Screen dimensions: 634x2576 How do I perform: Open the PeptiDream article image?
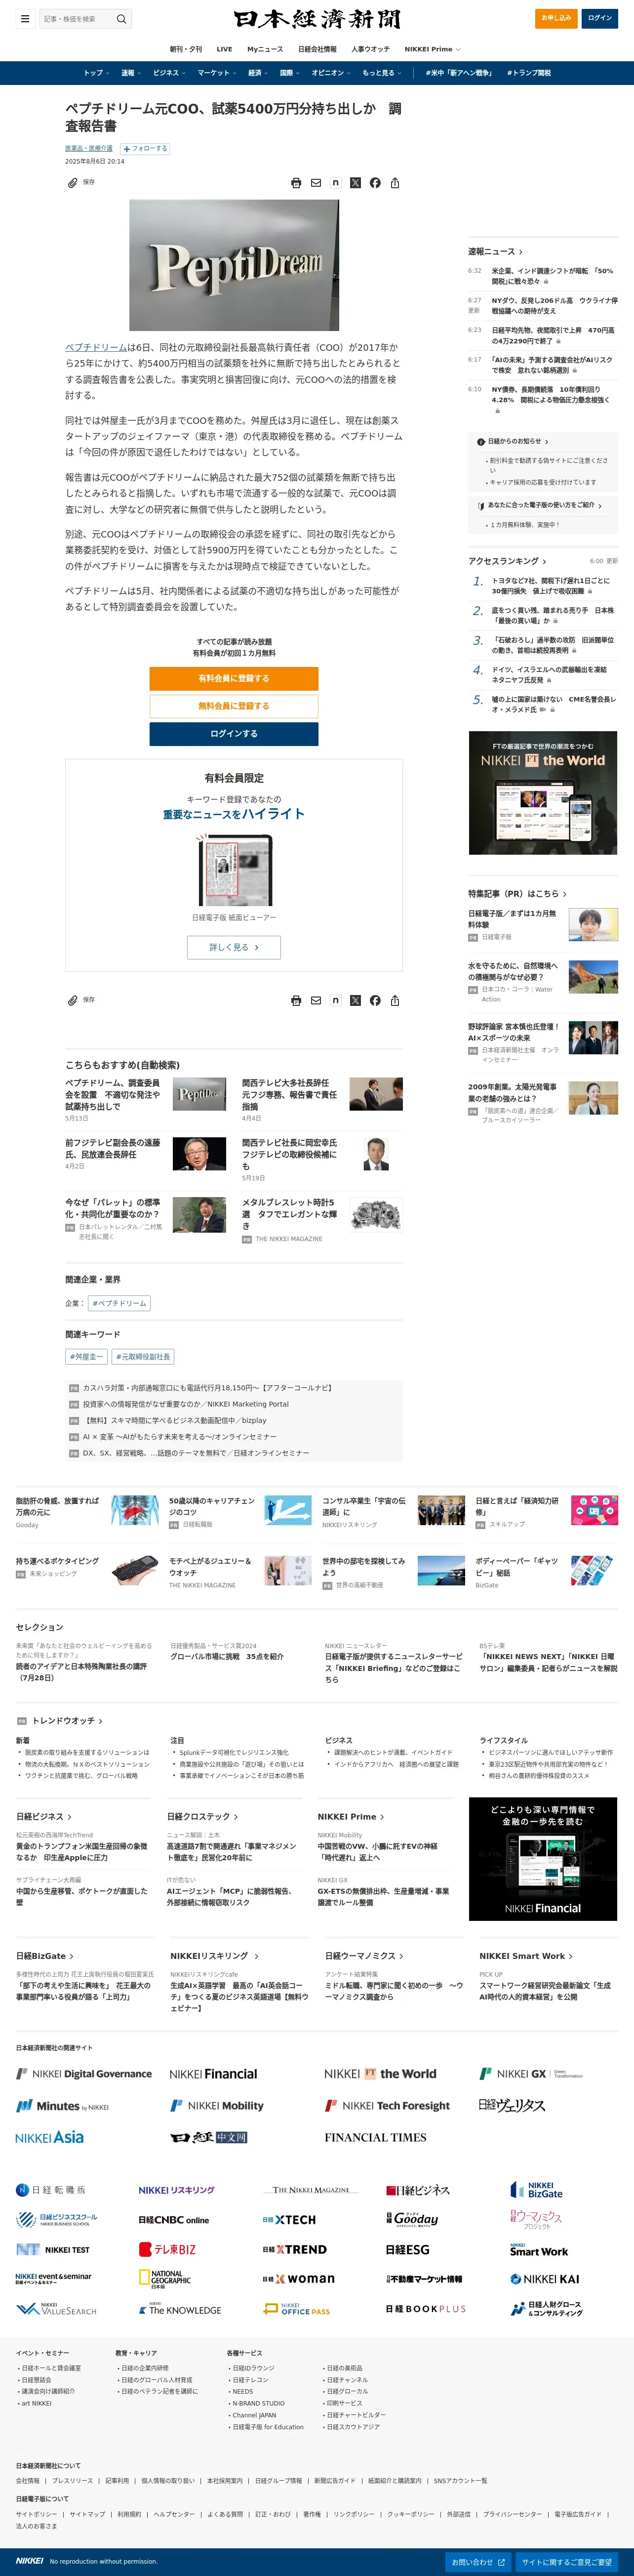click(234, 265)
